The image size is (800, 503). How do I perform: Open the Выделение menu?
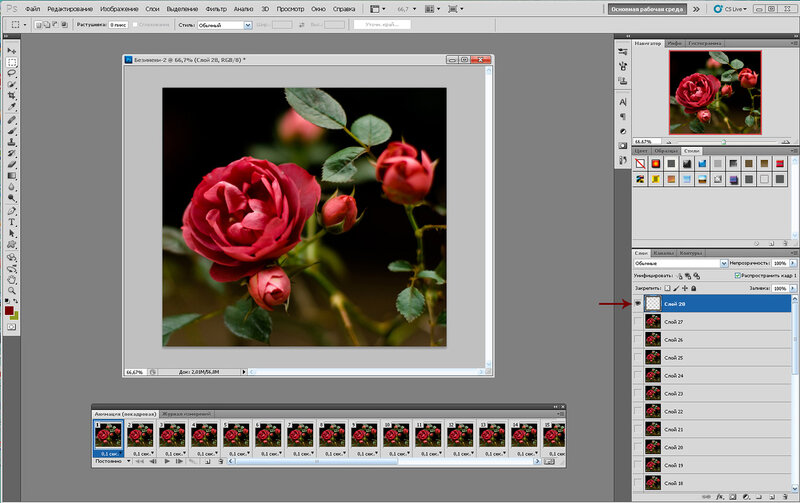coord(182,9)
